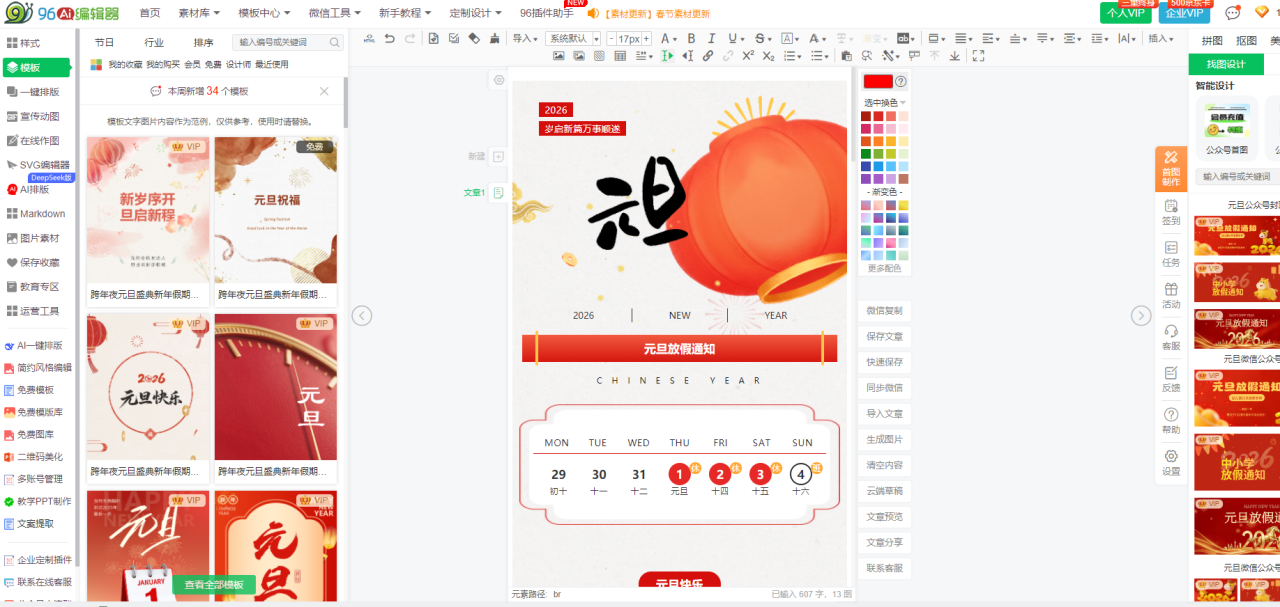Image resolution: width=1280 pixels, height=607 pixels.
Task: Click the undo arrow in the toolbar
Action: 390,39
